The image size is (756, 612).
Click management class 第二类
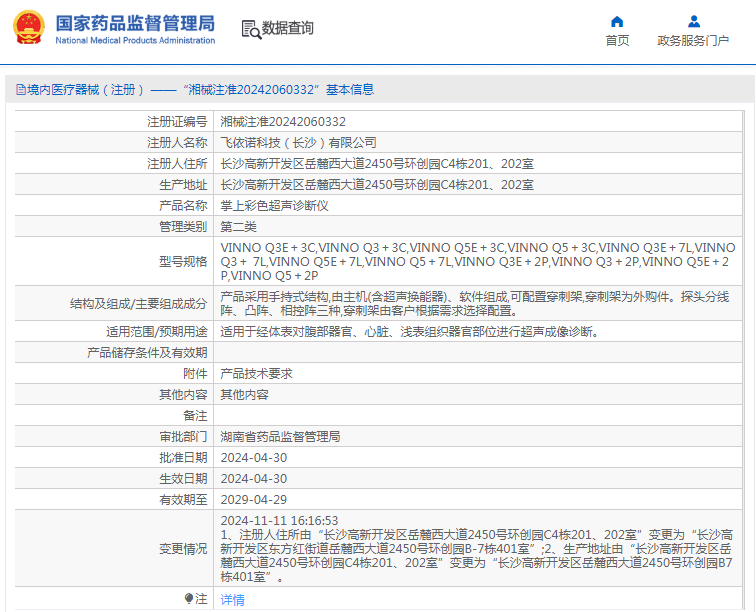[238, 227]
